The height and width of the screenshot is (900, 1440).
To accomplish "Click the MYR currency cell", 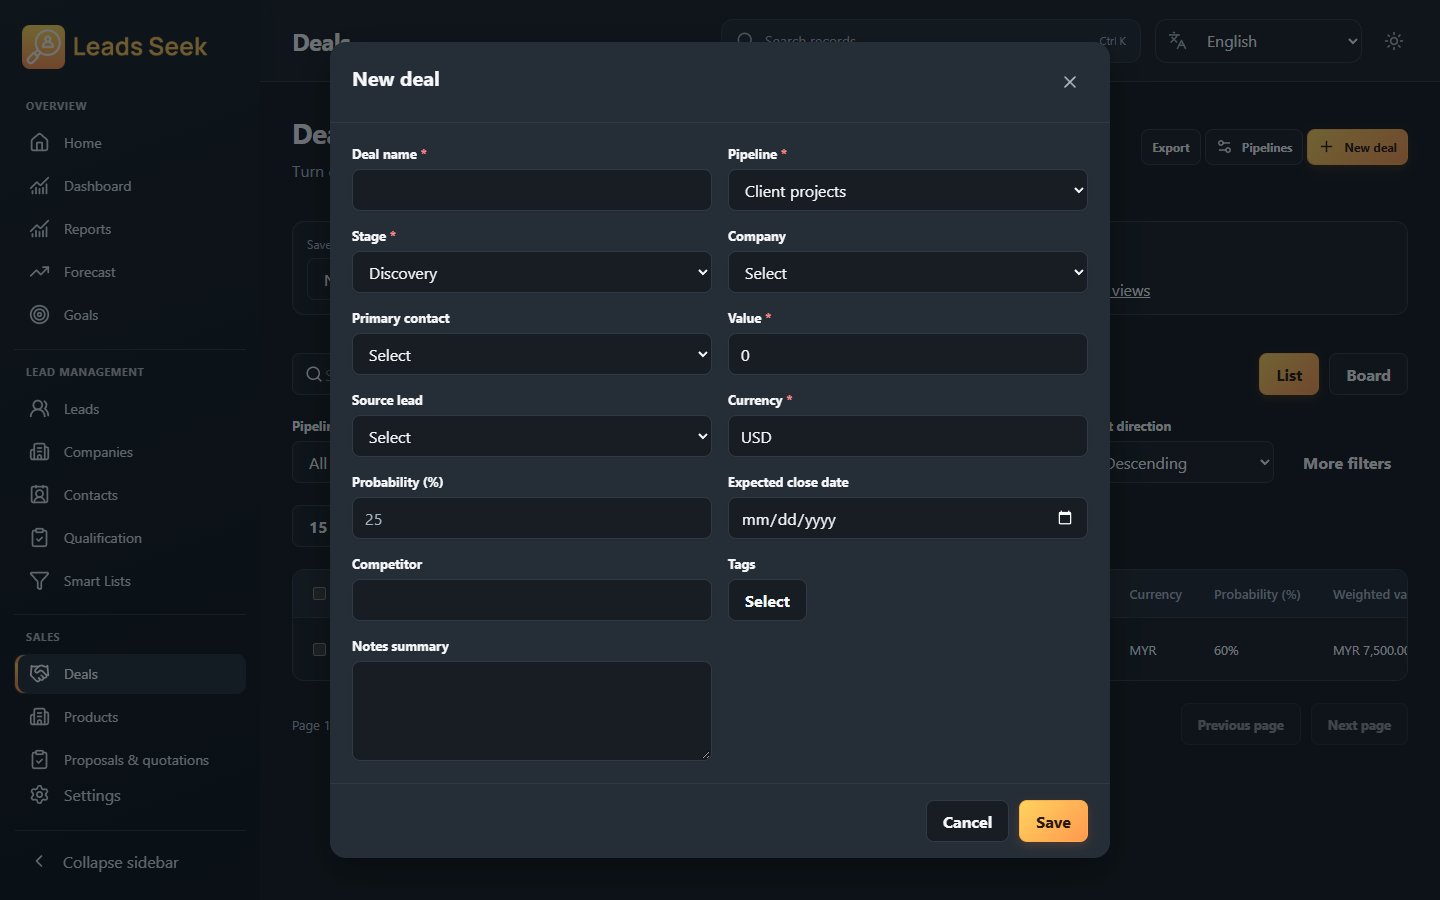I will pos(1143,650).
